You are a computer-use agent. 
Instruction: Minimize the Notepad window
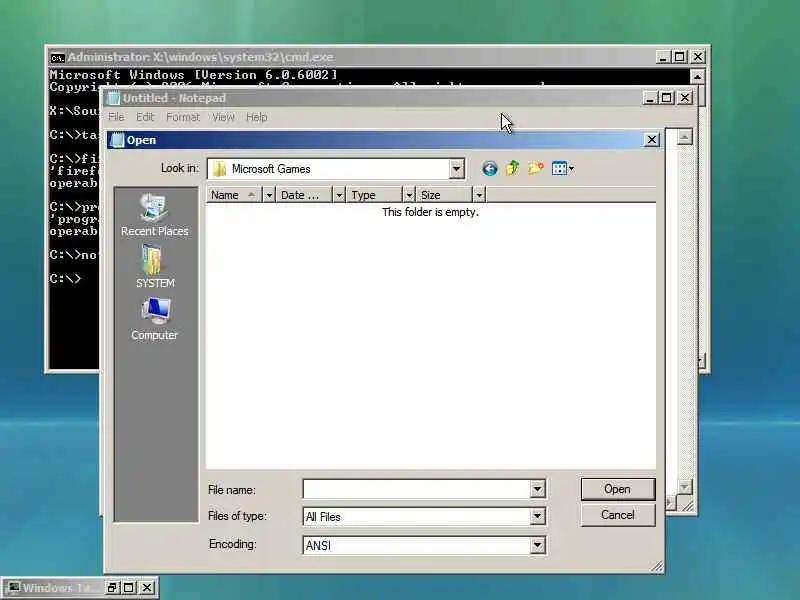[649, 97]
